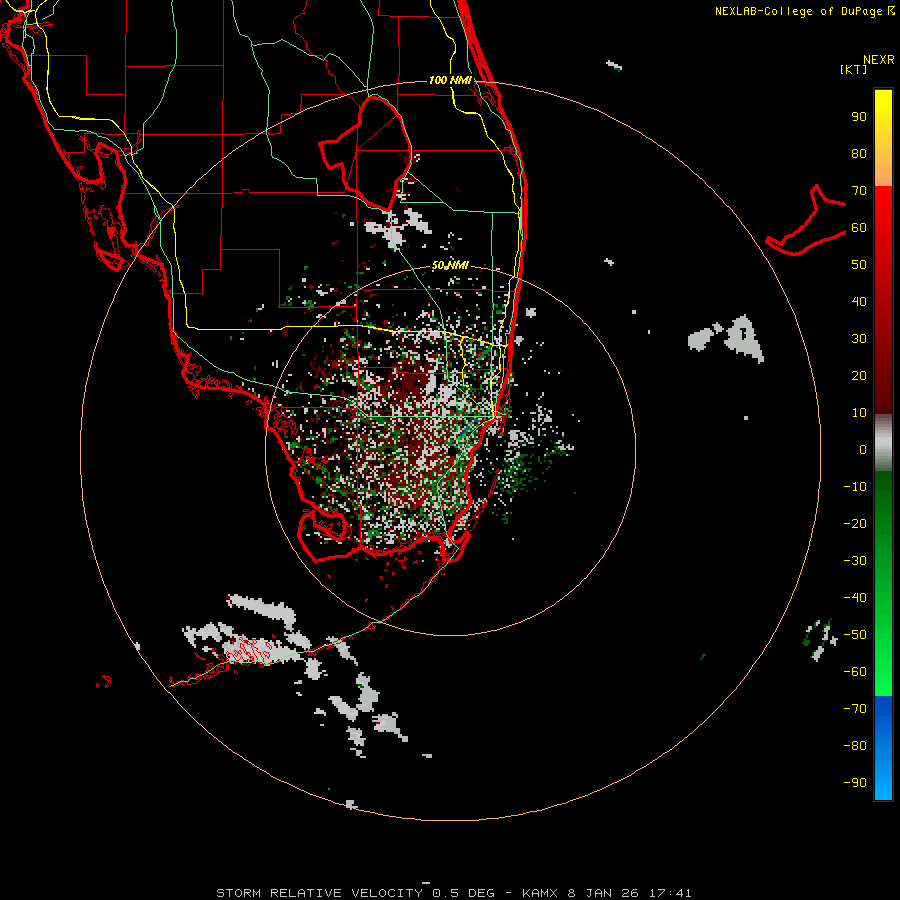Image resolution: width=900 pixels, height=900 pixels.
Task: Click the 20 value on the velocity scale
Action: coord(859,375)
